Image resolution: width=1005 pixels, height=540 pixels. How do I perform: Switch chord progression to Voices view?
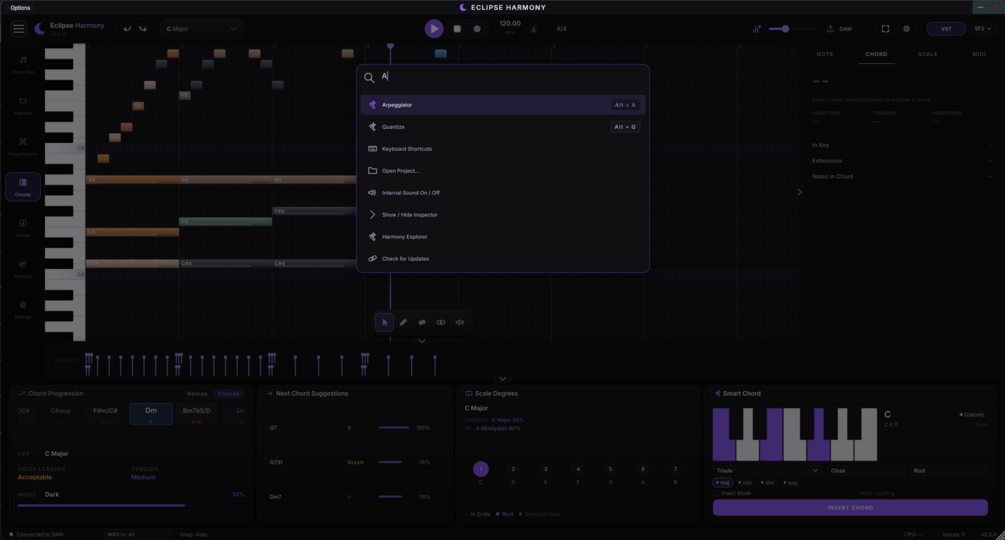pos(197,394)
